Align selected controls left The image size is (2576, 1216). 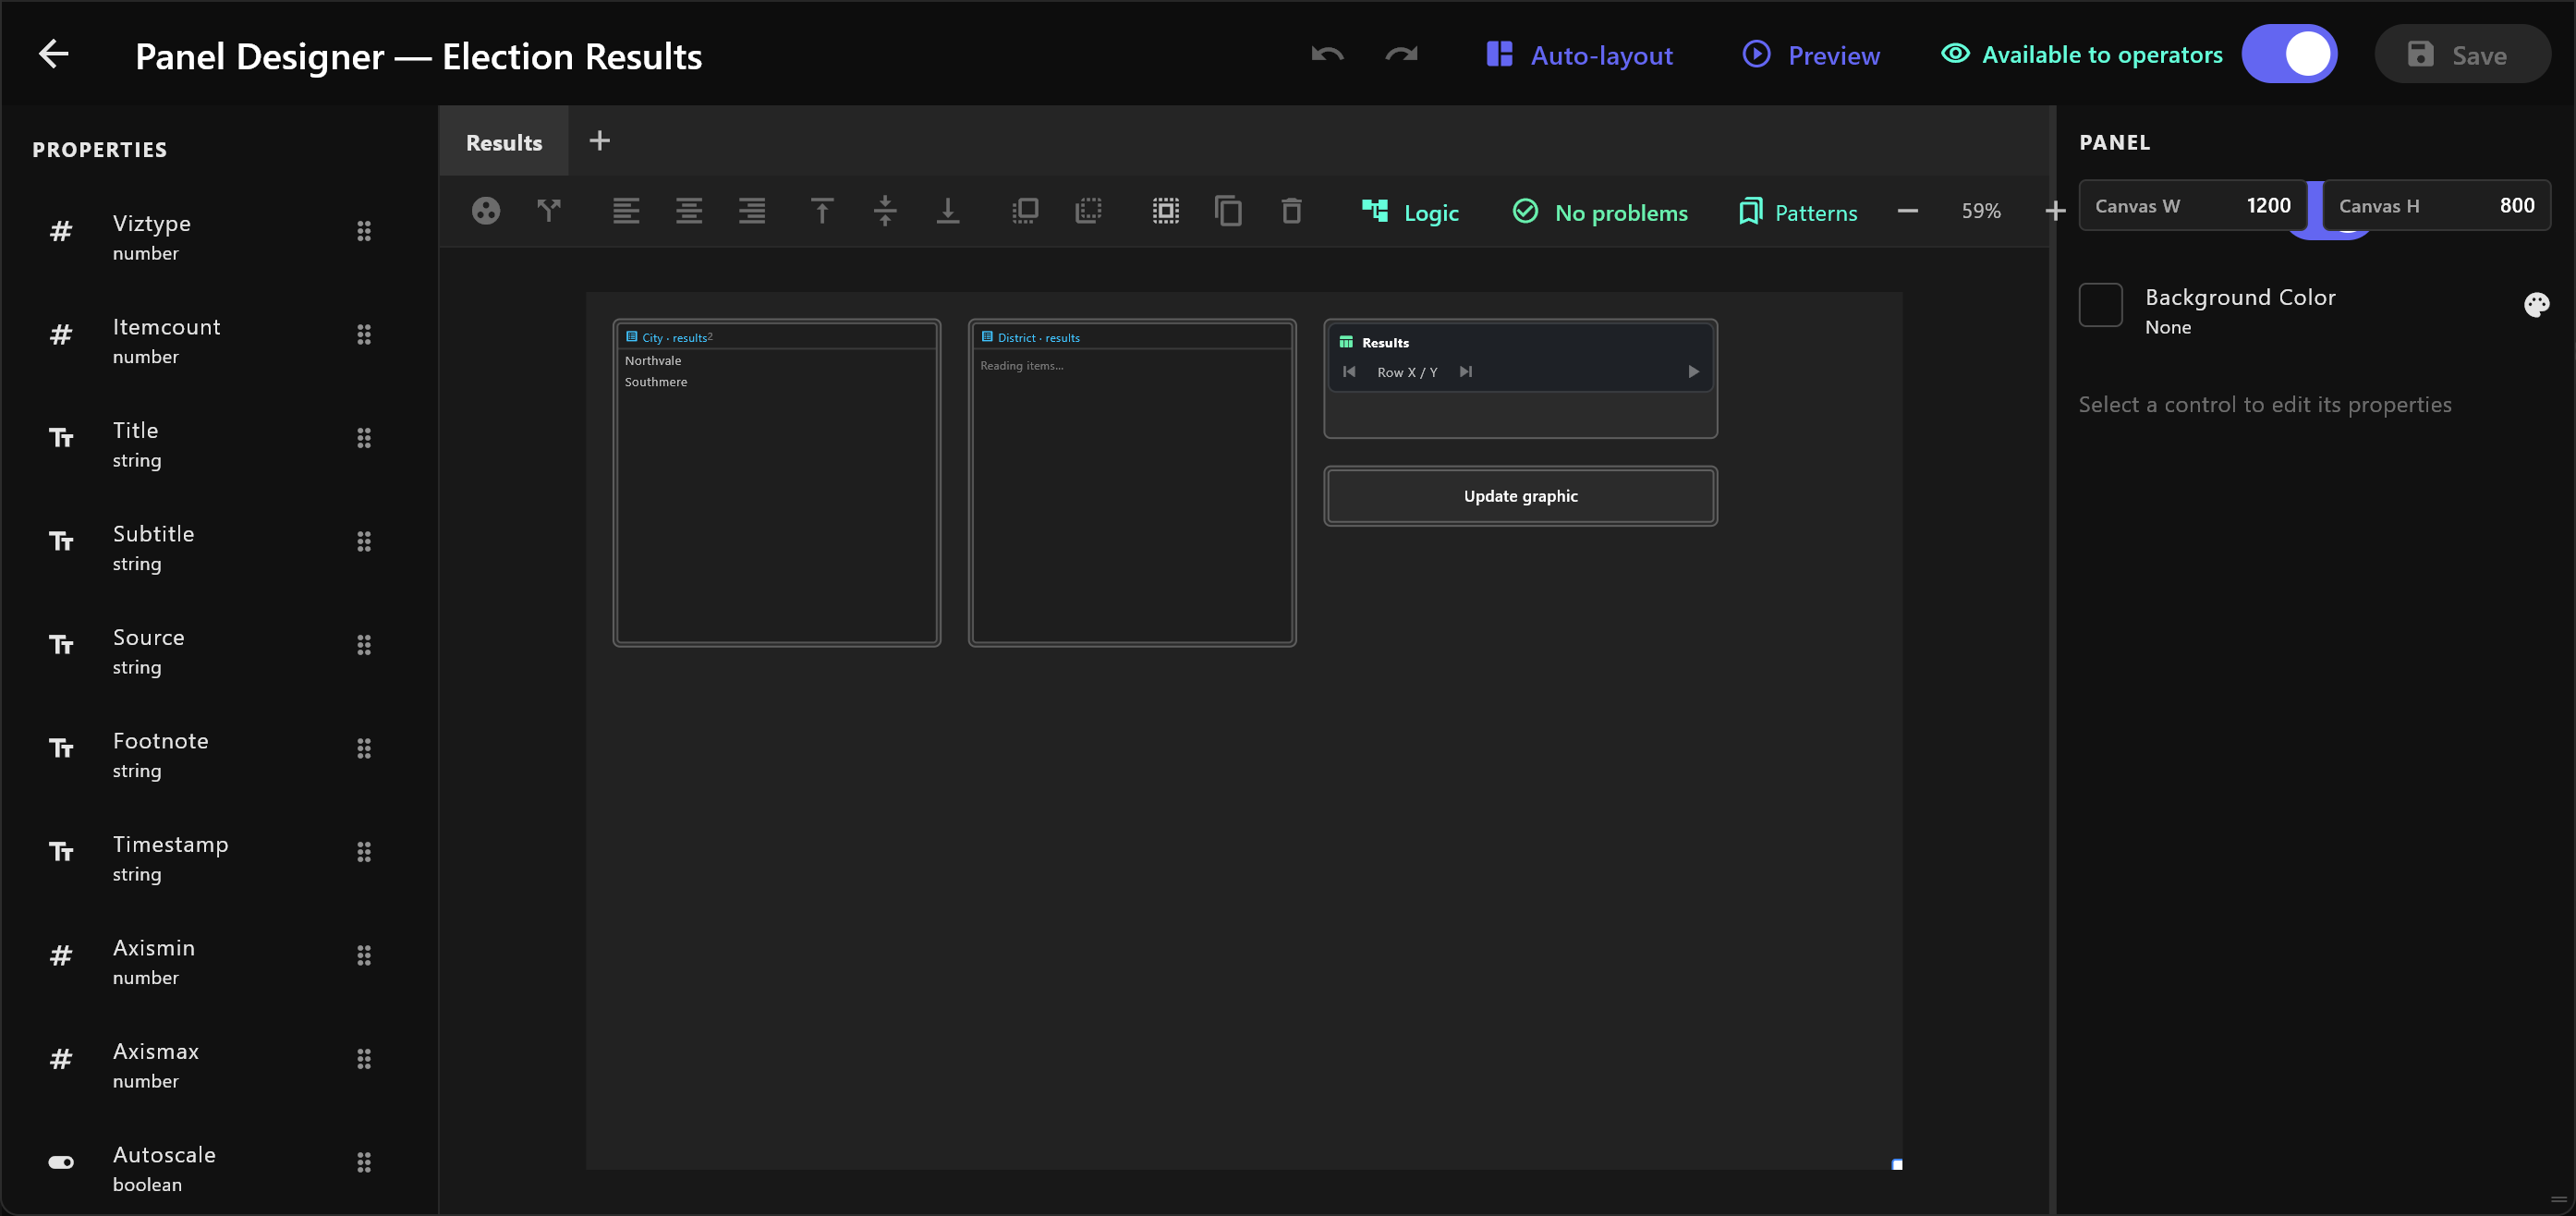click(x=626, y=211)
